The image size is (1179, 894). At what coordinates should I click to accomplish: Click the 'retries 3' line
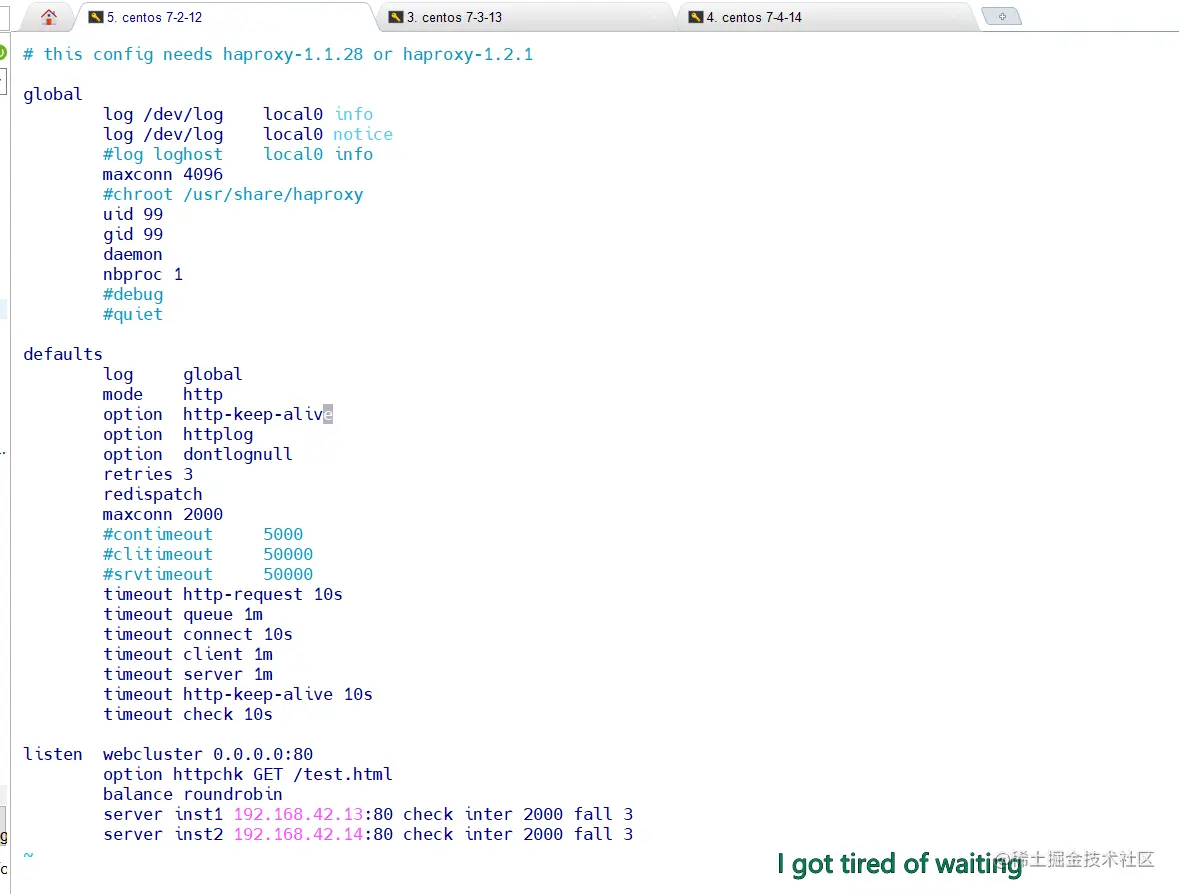click(148, 474)
